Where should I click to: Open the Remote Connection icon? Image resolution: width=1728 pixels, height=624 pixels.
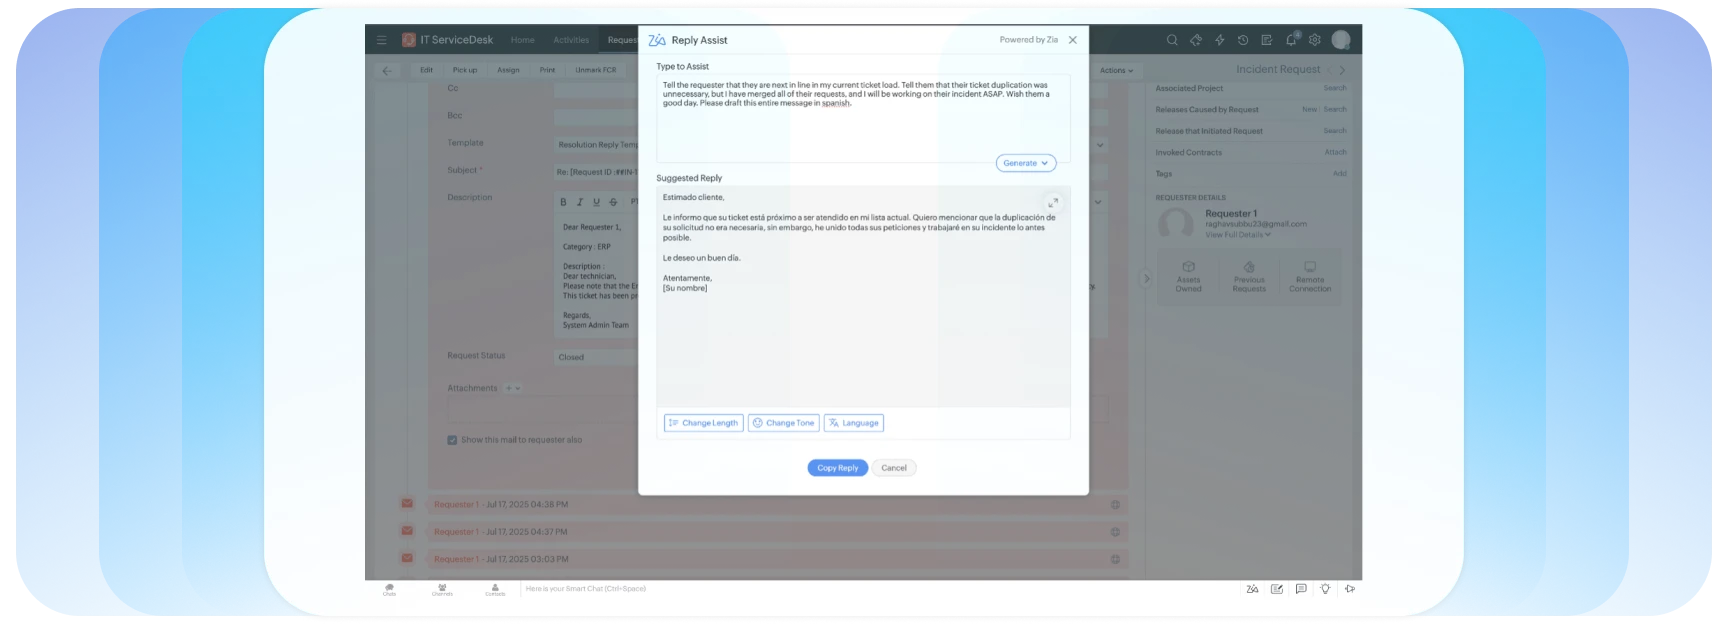pos(1310,267)
